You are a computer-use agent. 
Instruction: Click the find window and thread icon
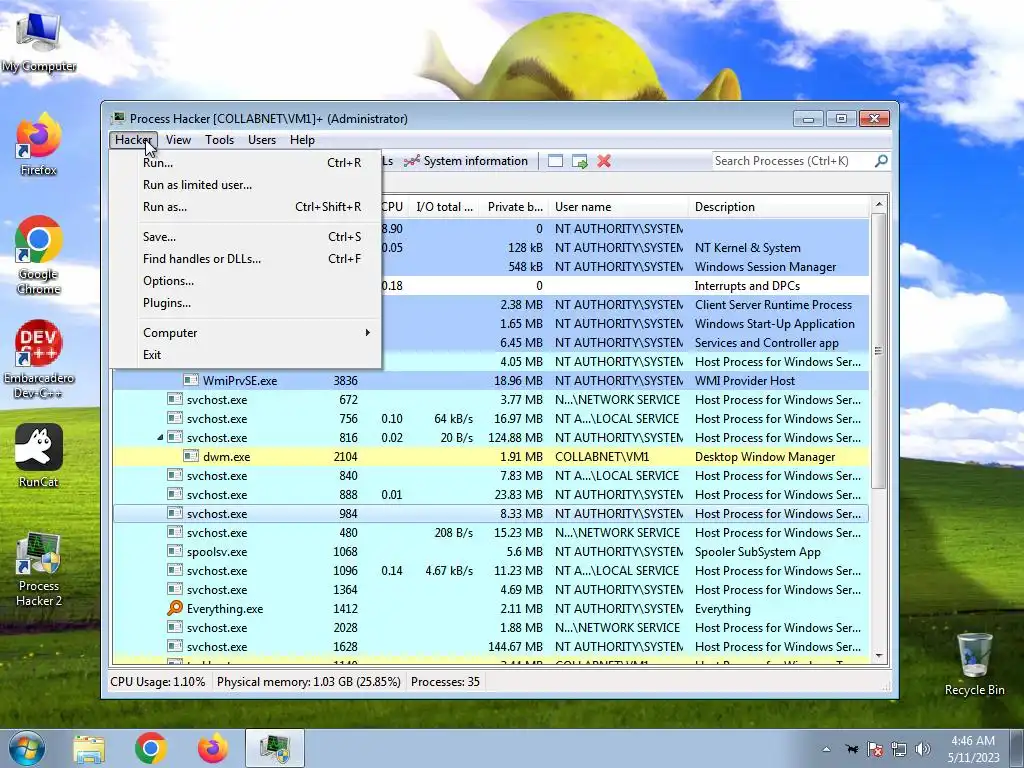579,161
